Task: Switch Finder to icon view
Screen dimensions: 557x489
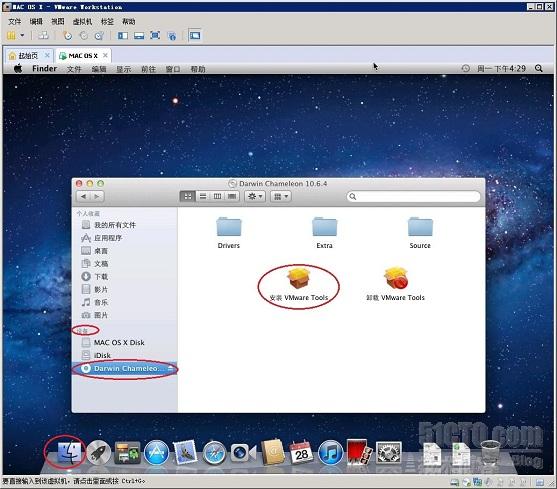Action: [188, 196]
